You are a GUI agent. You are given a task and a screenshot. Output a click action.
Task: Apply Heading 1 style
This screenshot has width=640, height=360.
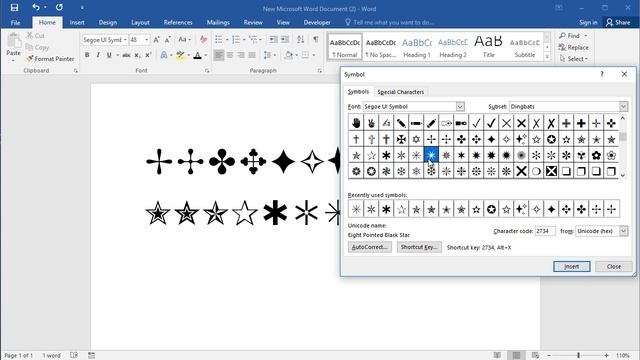coord(417,47)
